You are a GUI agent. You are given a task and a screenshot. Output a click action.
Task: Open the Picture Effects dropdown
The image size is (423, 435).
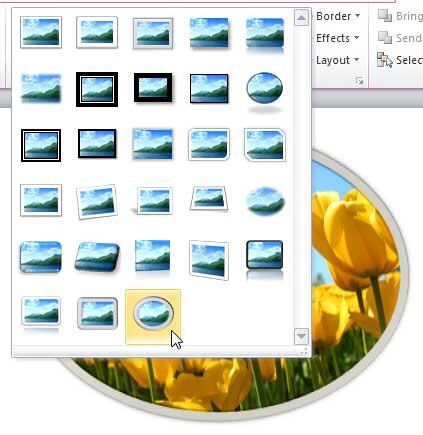[337, 38]
